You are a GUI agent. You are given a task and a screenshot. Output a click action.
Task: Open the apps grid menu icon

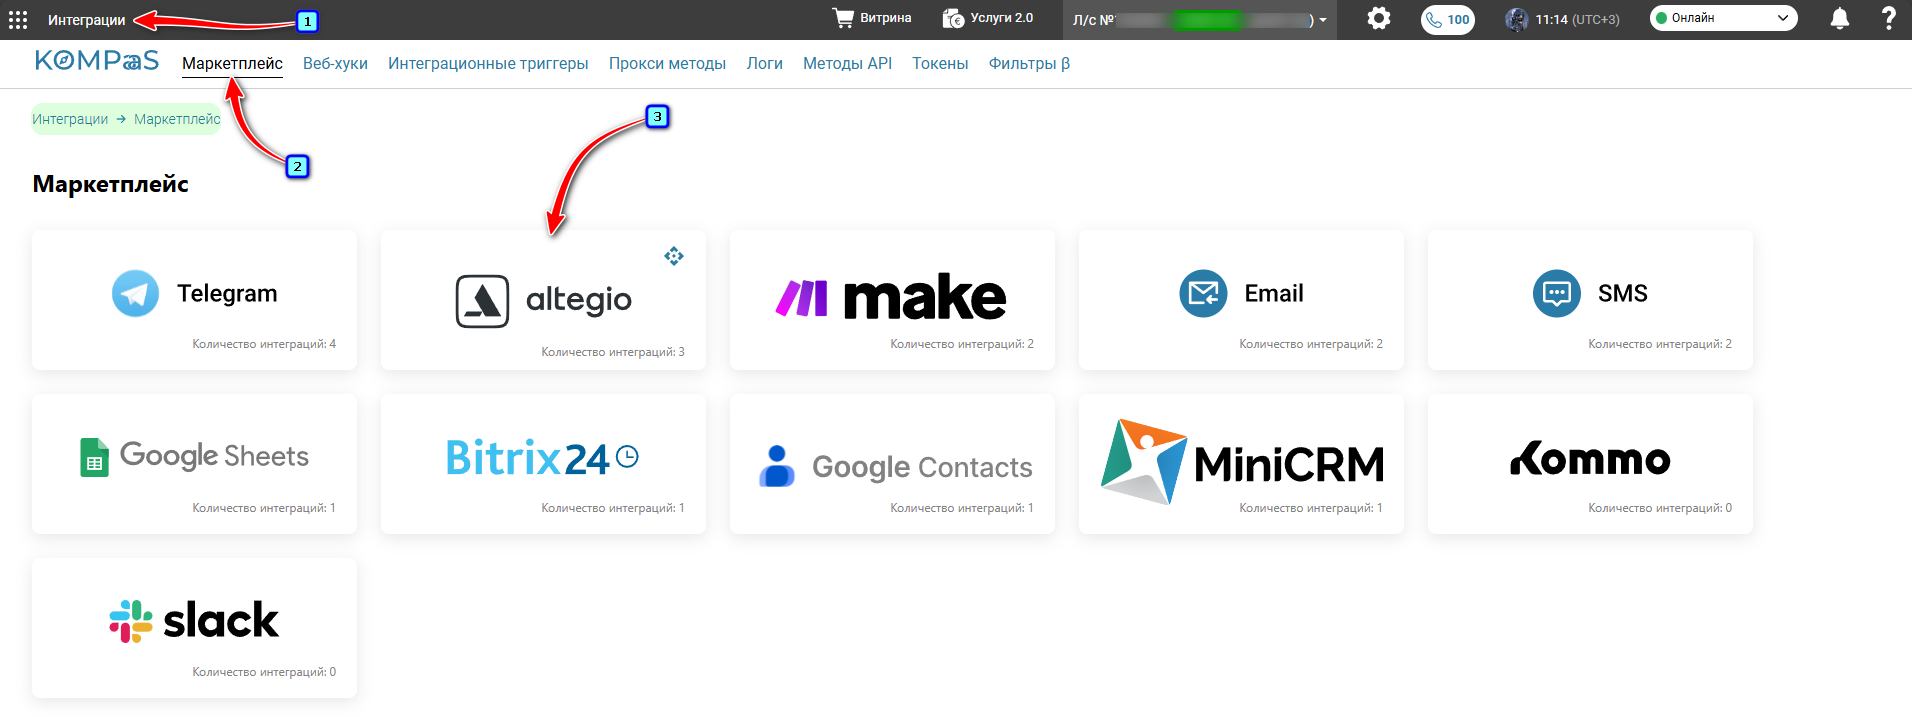pos(18,20)
